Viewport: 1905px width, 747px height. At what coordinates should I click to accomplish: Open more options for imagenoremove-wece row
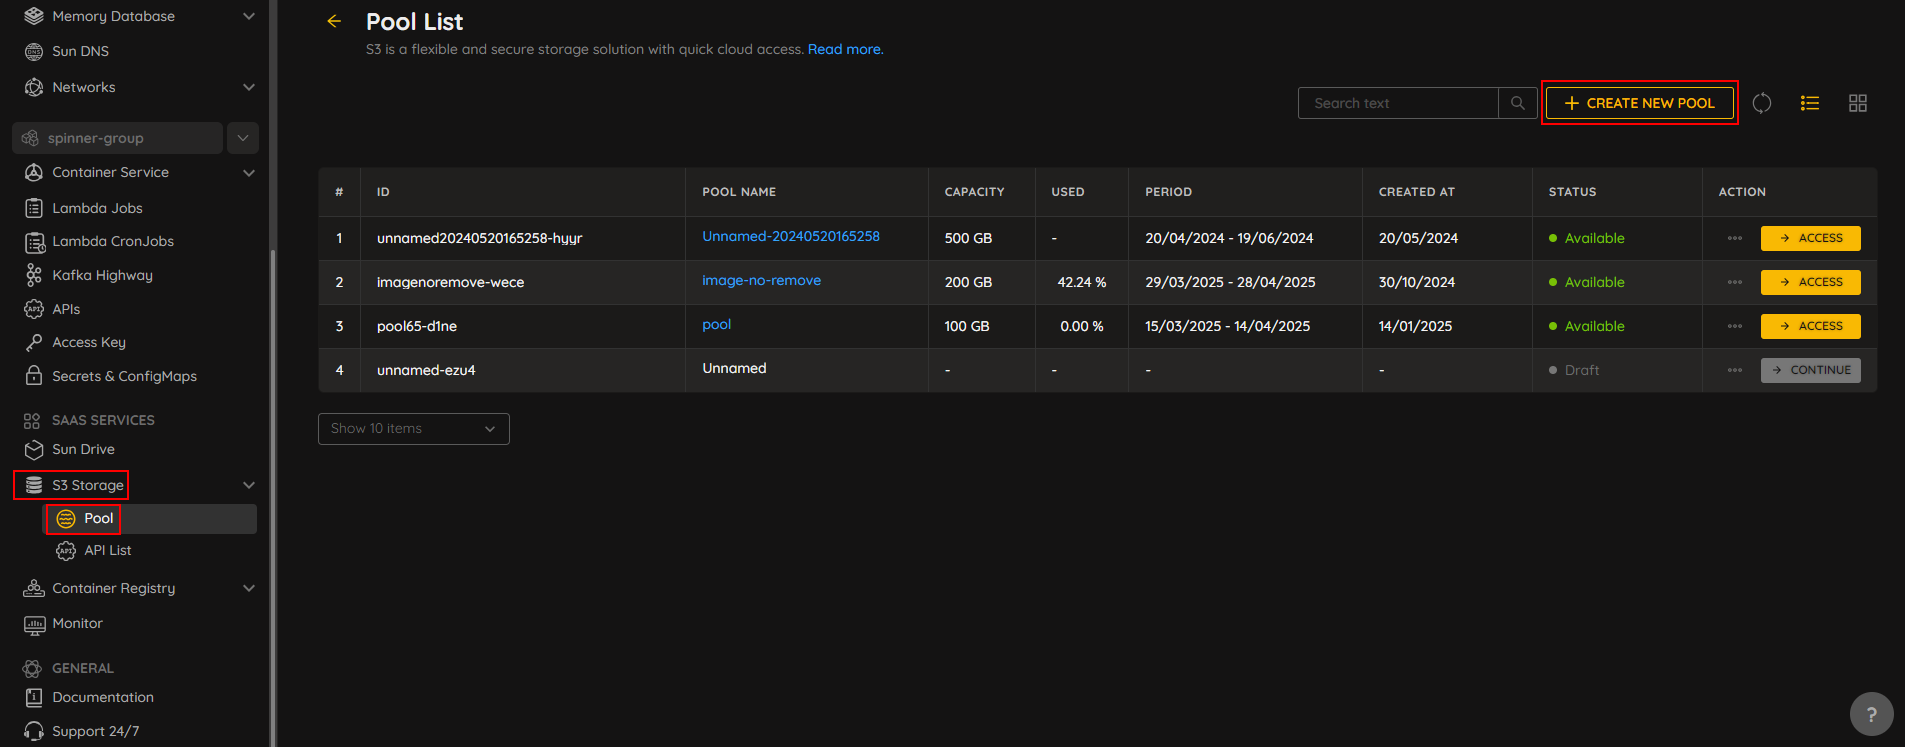(x=1735, y=282)
